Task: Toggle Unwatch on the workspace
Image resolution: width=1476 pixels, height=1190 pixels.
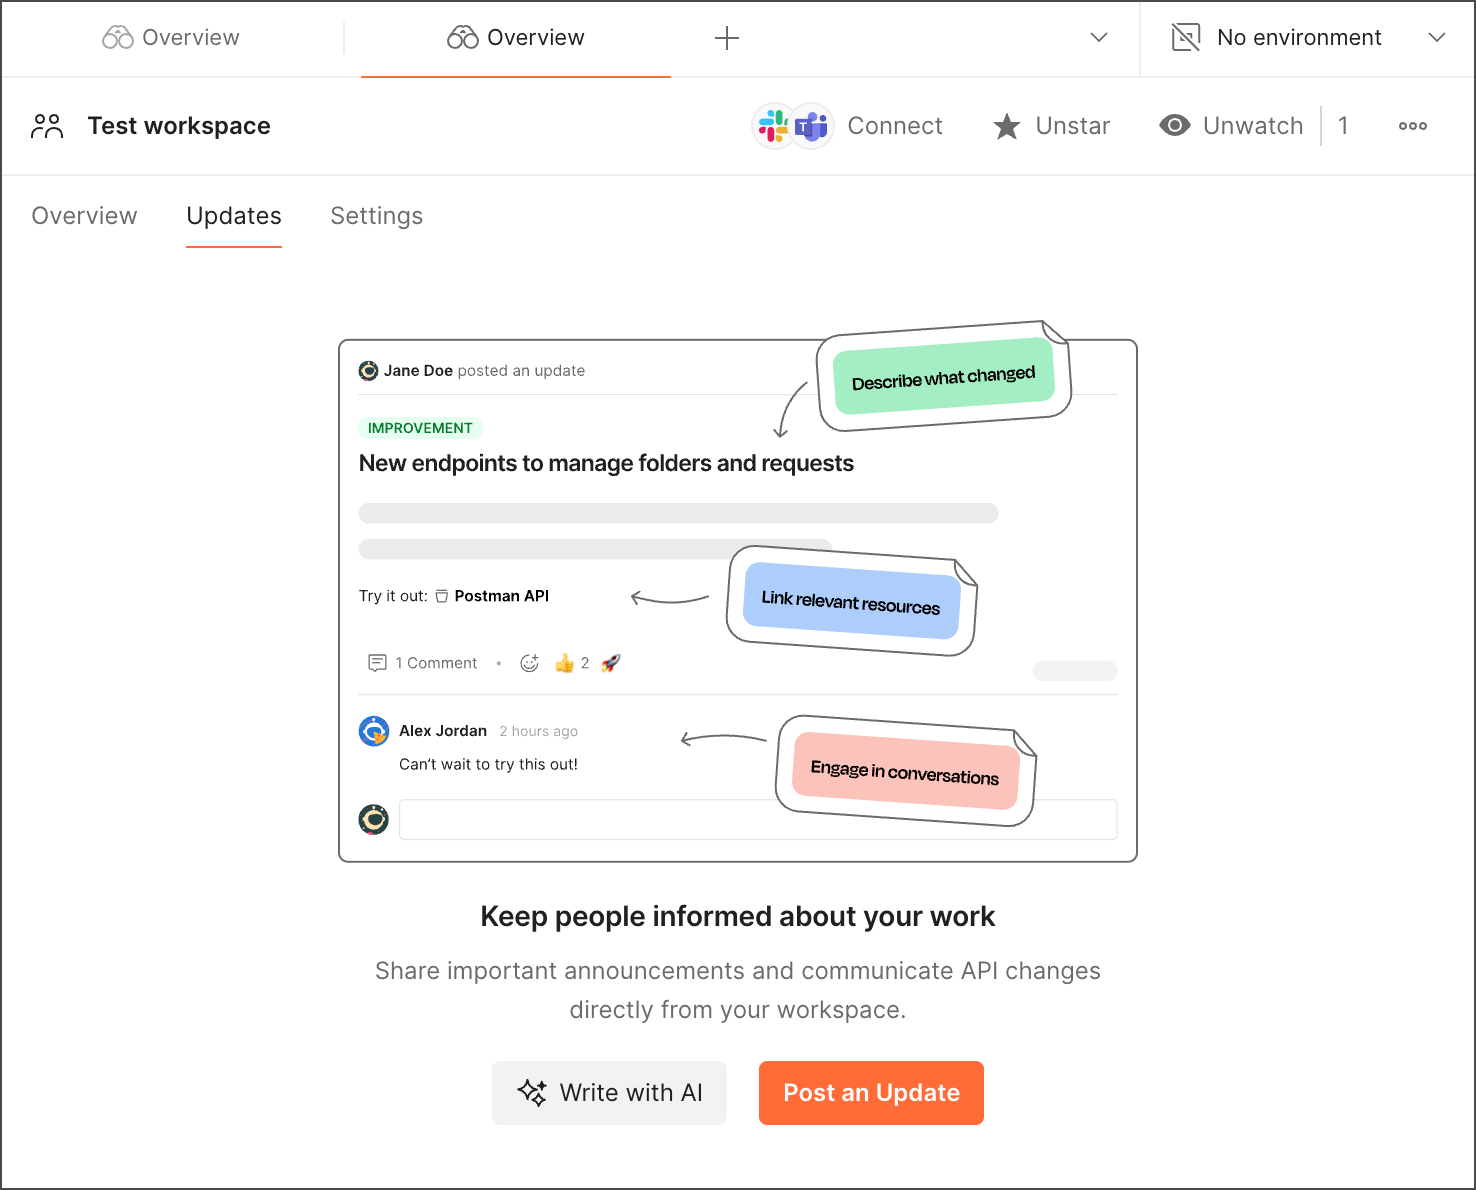Action: pyautogui.click(x=1231, y=126)
